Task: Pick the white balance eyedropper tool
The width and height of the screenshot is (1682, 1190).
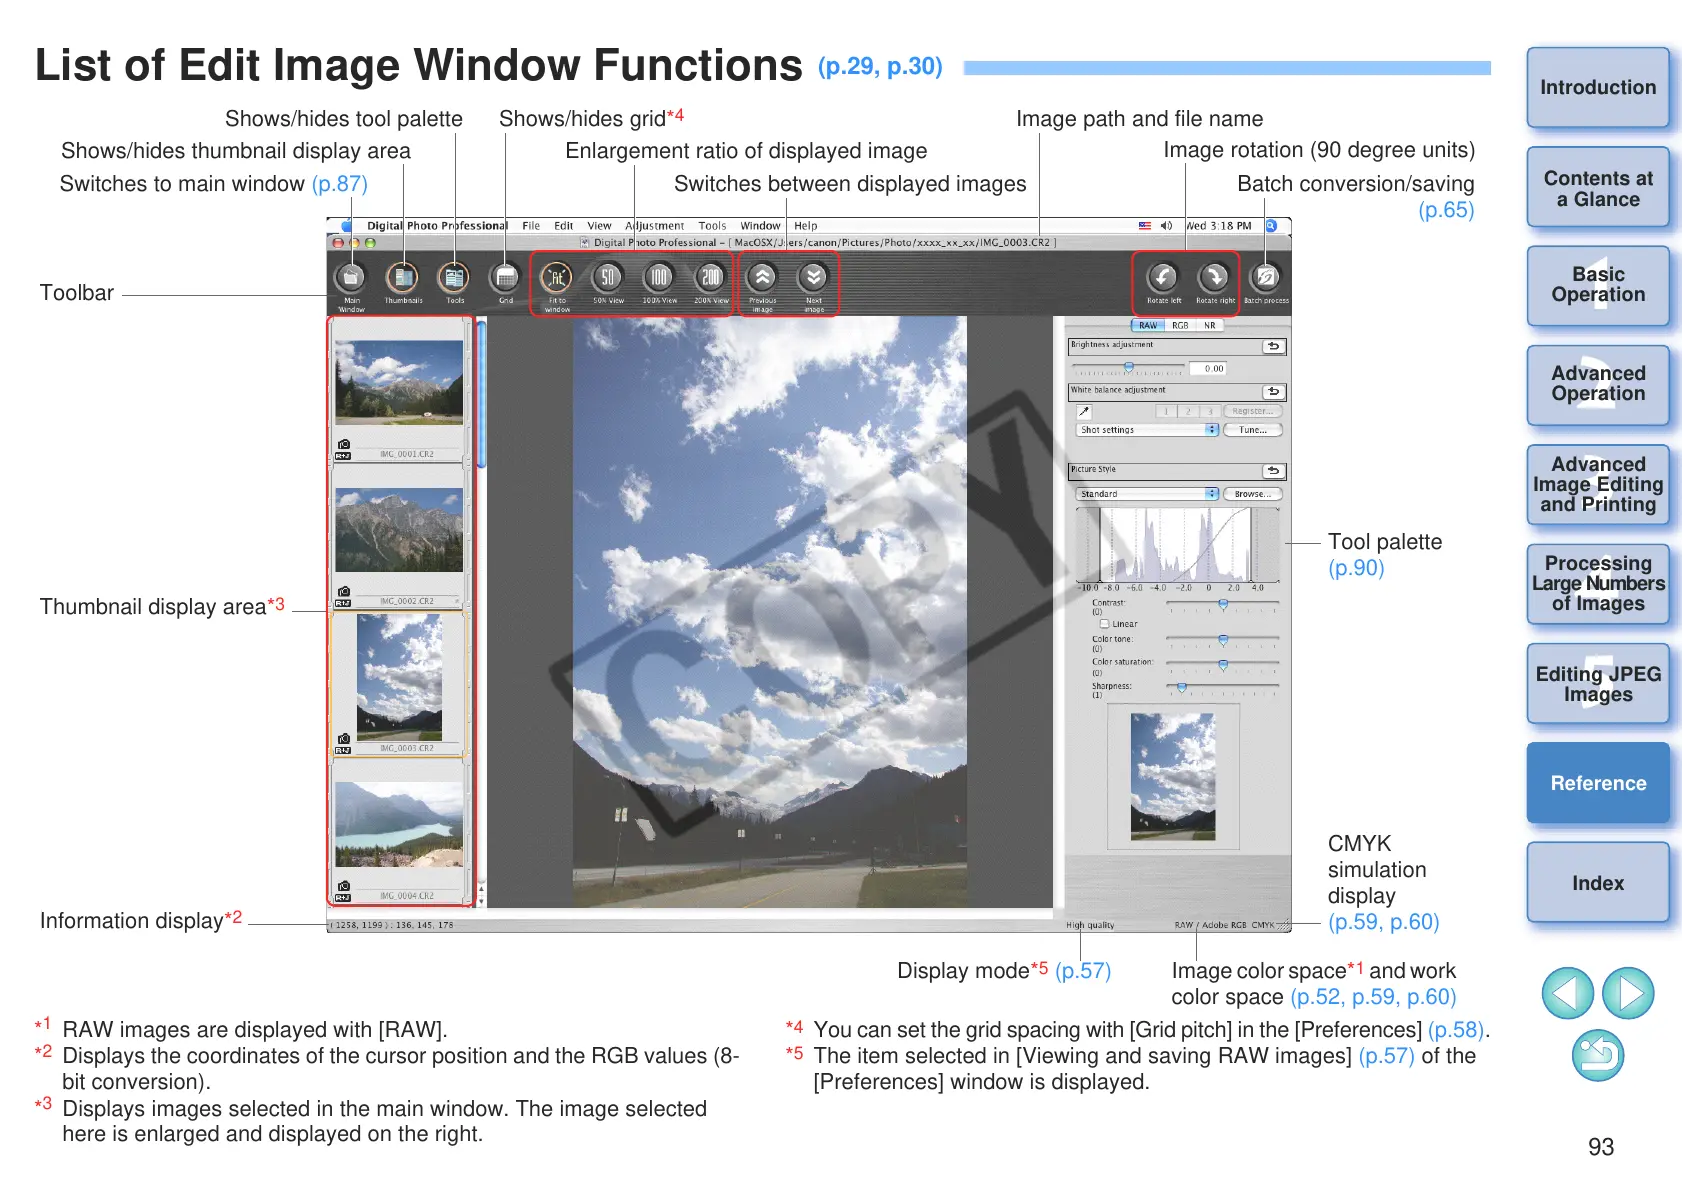Action: coord(1084,411)
